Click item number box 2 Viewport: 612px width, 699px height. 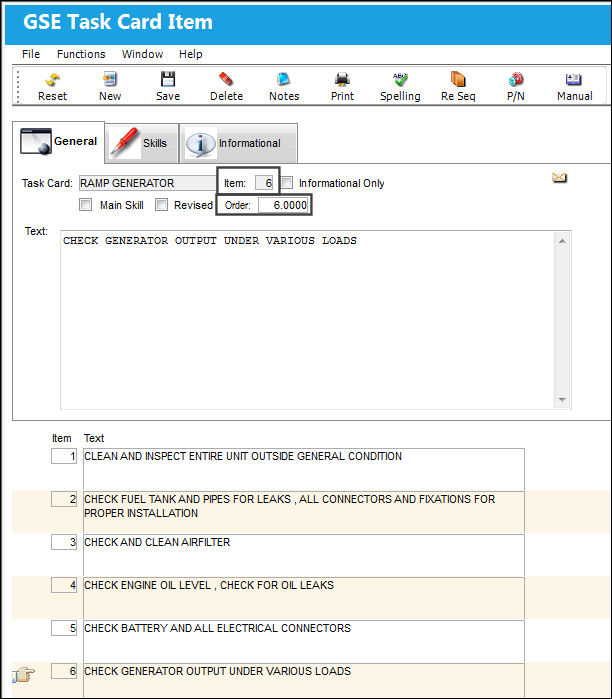point(64,499)
